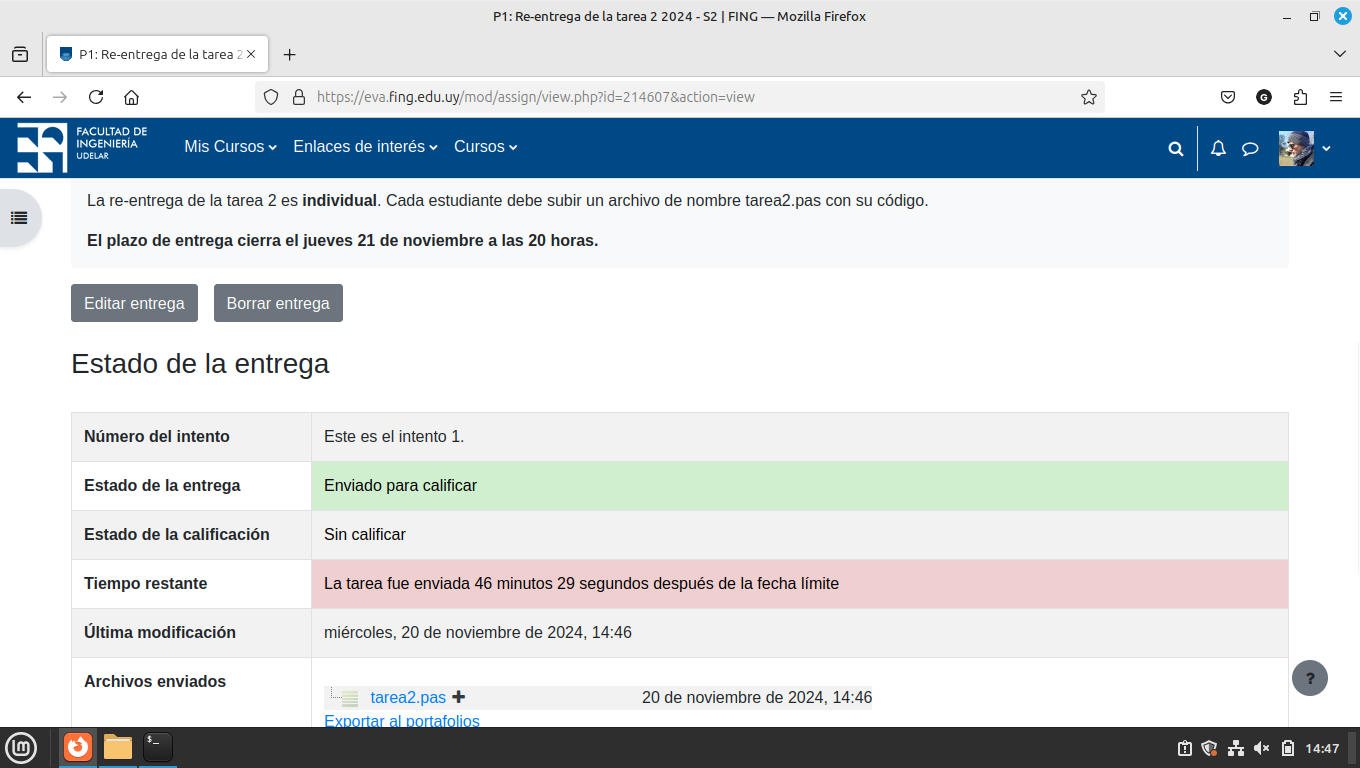Viewport: 1360px width, 768px height.
Task: Open network connections tray icon
Action: coord(1236,748)
